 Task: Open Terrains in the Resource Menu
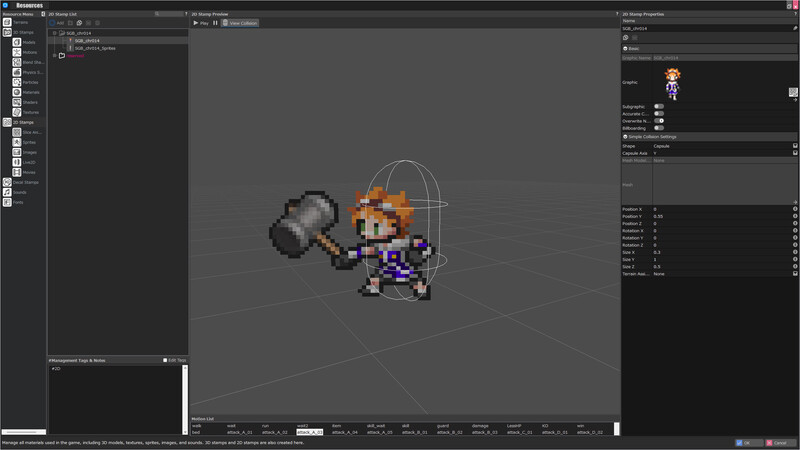(x=15, y=22)
